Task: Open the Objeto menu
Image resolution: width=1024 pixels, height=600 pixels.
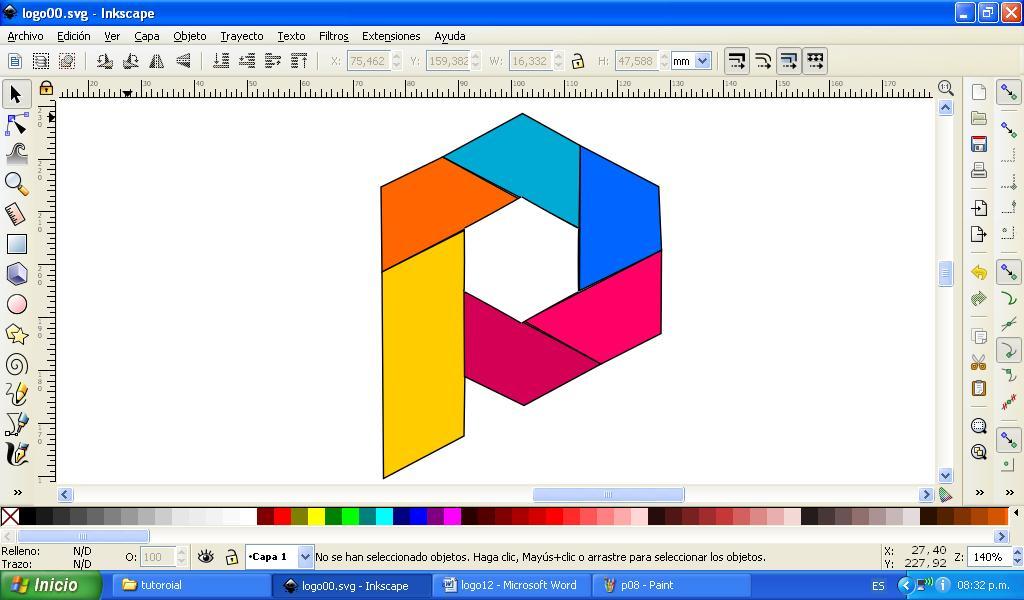Action: point(190,37)
